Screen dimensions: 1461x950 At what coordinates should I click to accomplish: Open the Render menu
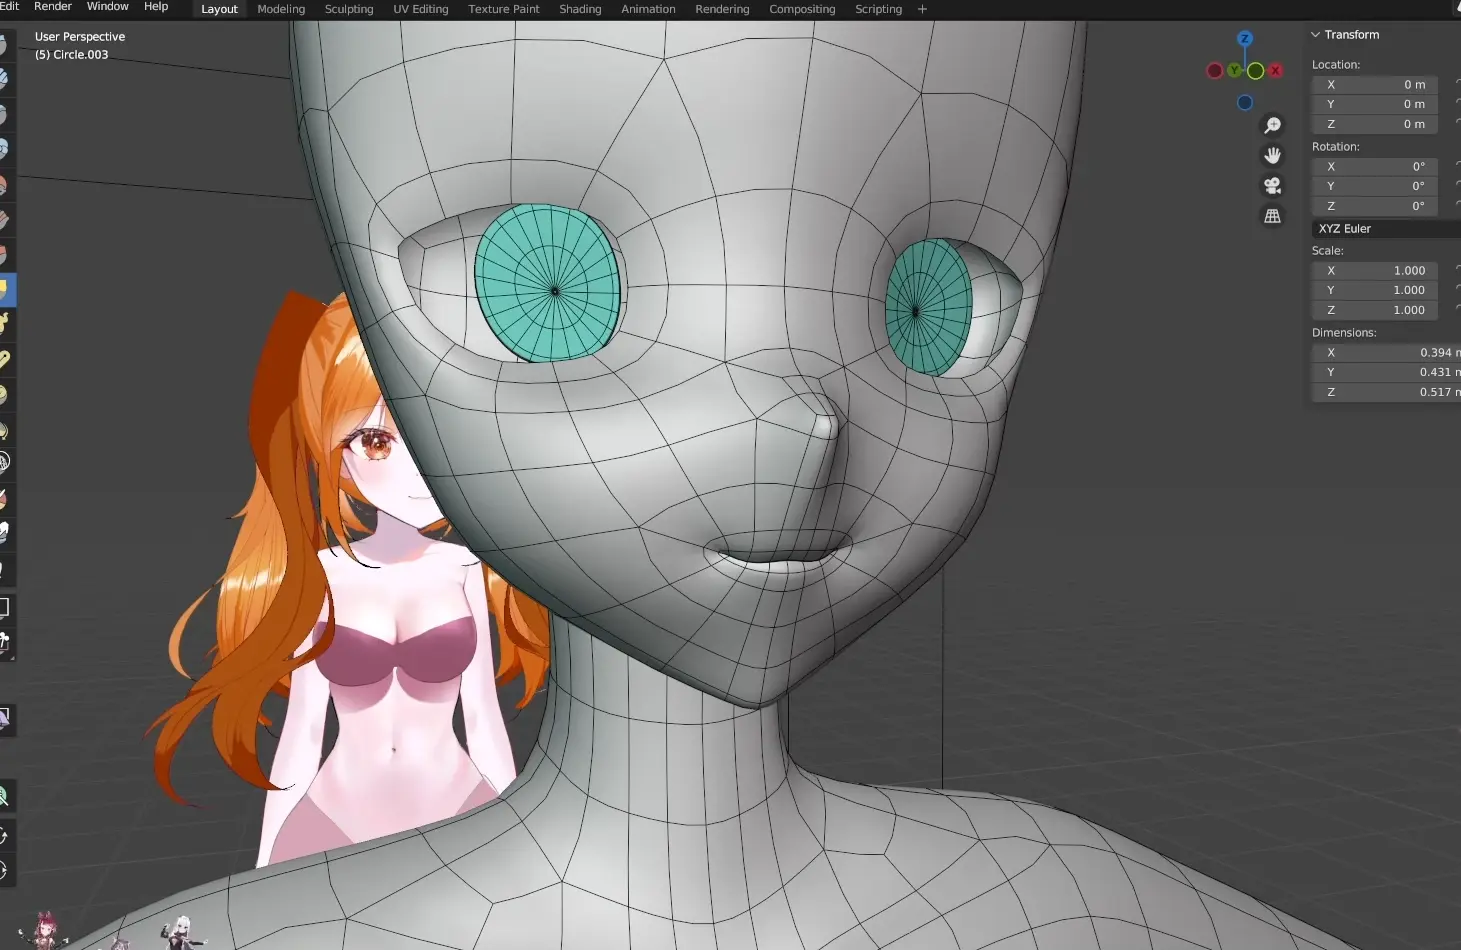(53, 7)
